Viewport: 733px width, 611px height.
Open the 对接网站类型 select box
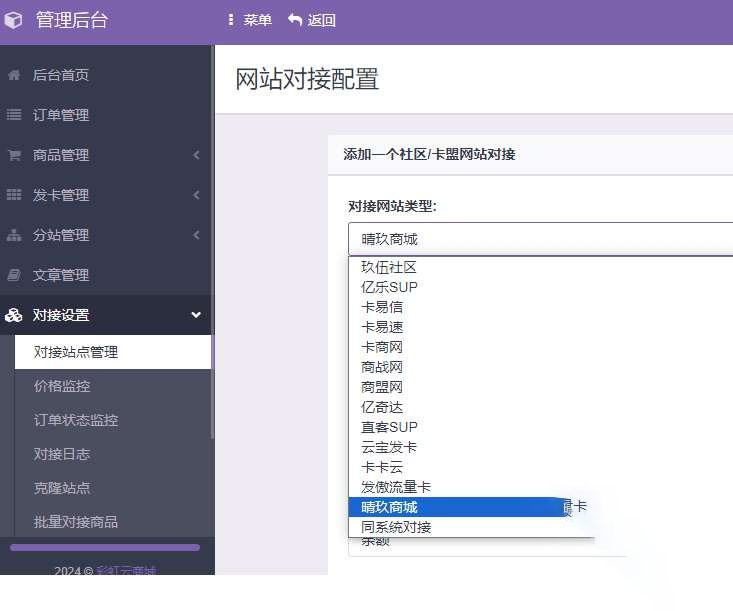pos(540,239)
